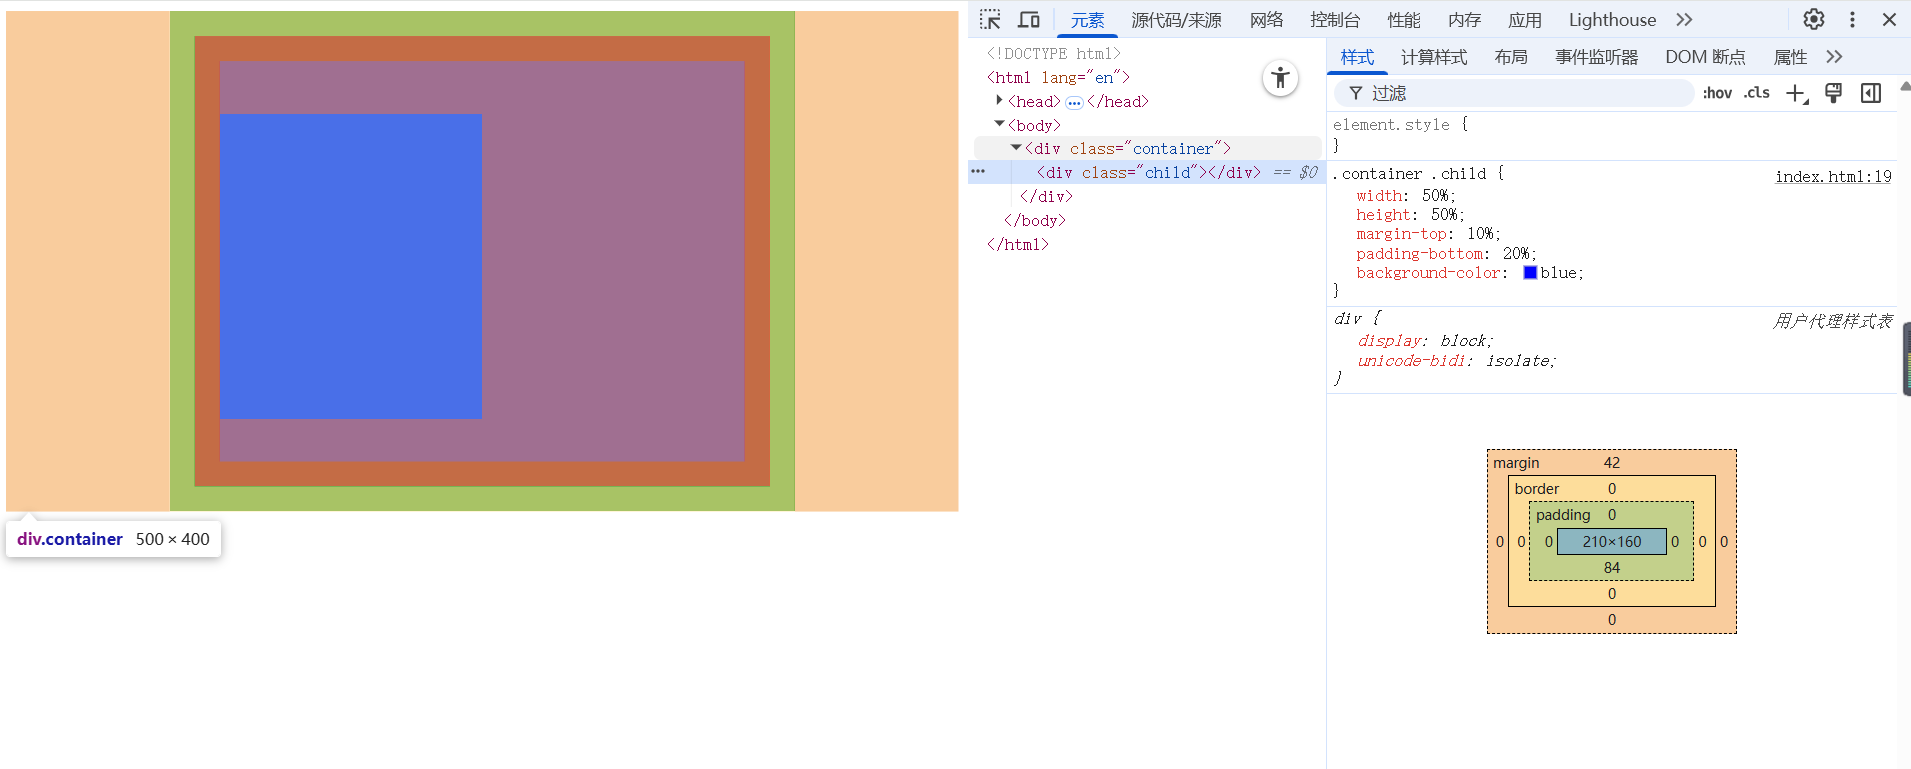The width and height of the screenshot is (1911, 769).
Task: Open DevTools settings gear
Action: tap(1814, 19)
